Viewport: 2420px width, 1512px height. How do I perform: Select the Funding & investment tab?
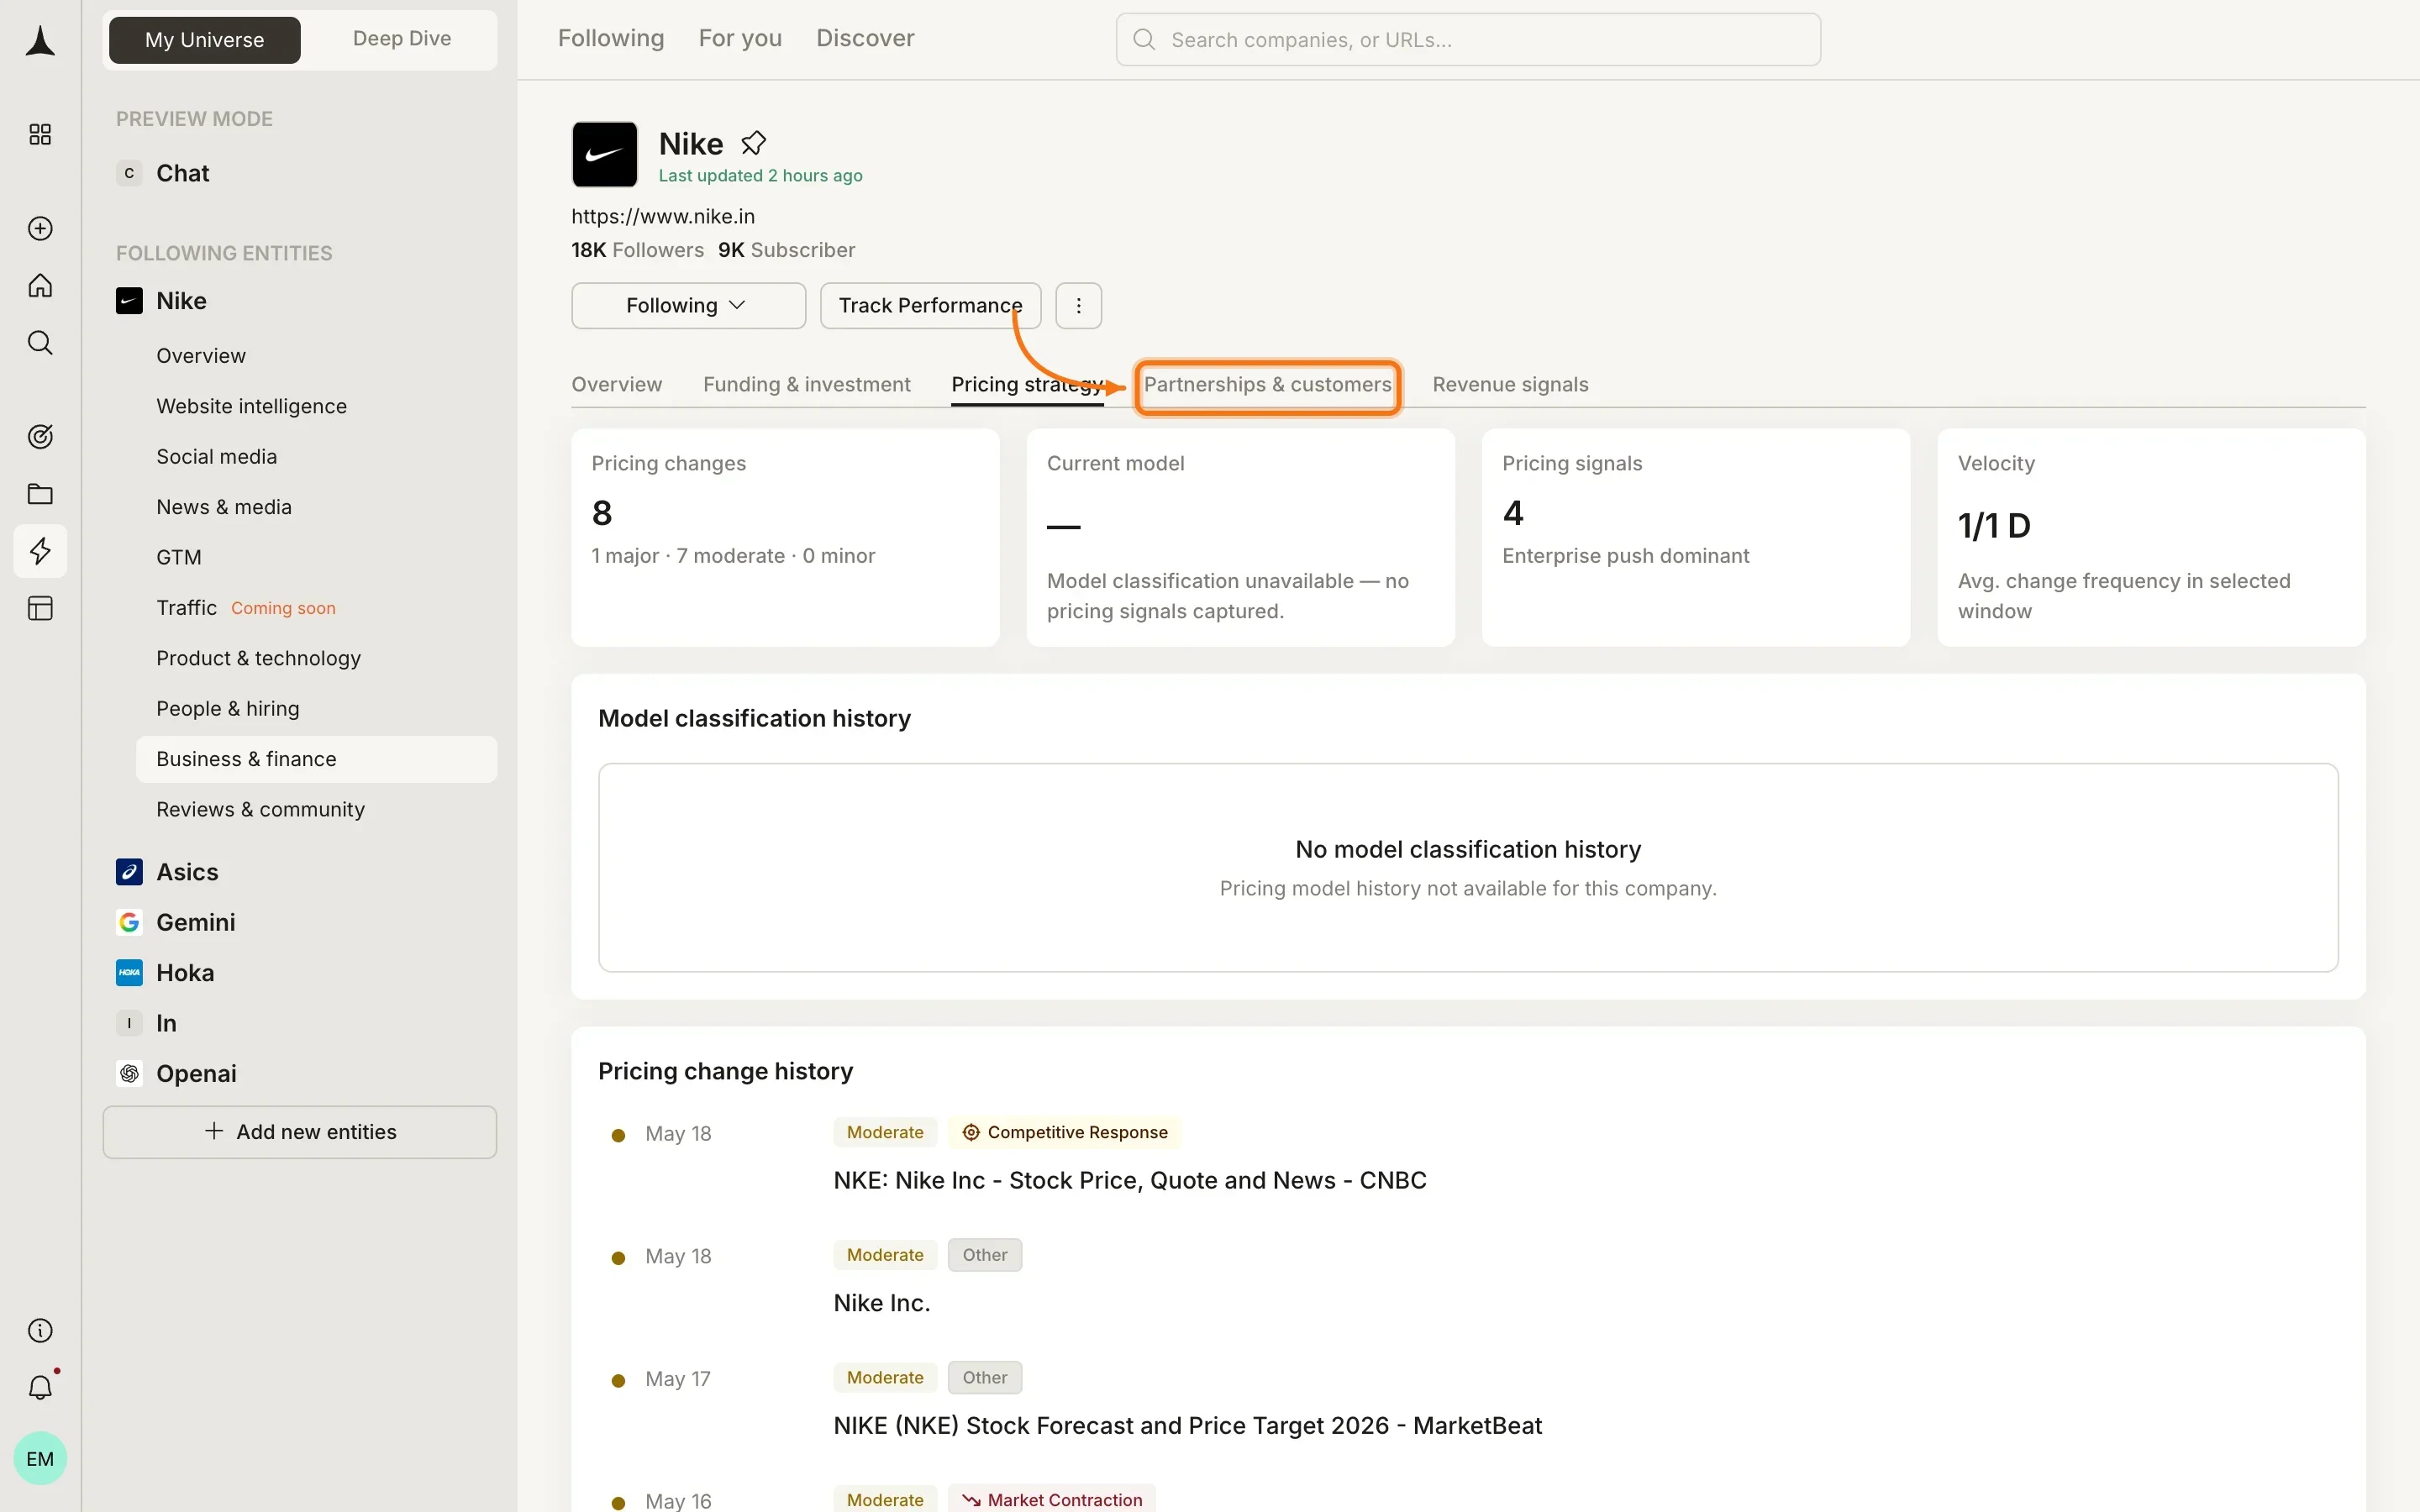tap(806, 384)
